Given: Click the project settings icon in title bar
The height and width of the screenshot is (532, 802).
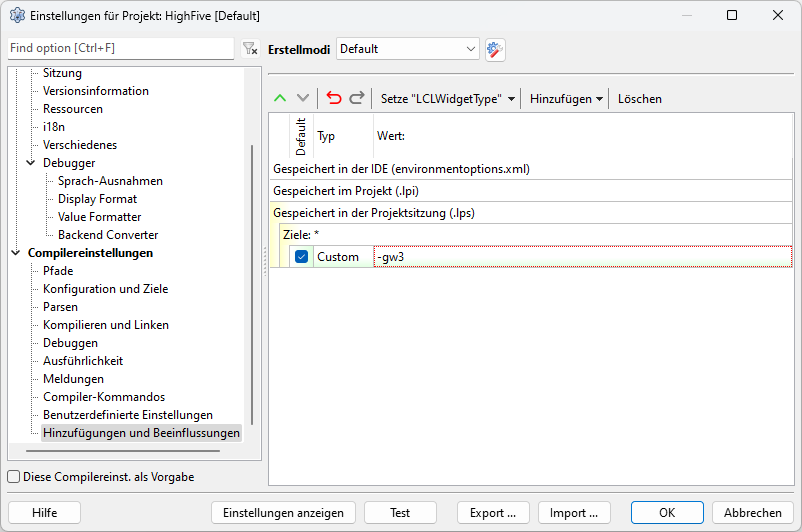Looking at the screenshot, I should click(x=16, y=16).
